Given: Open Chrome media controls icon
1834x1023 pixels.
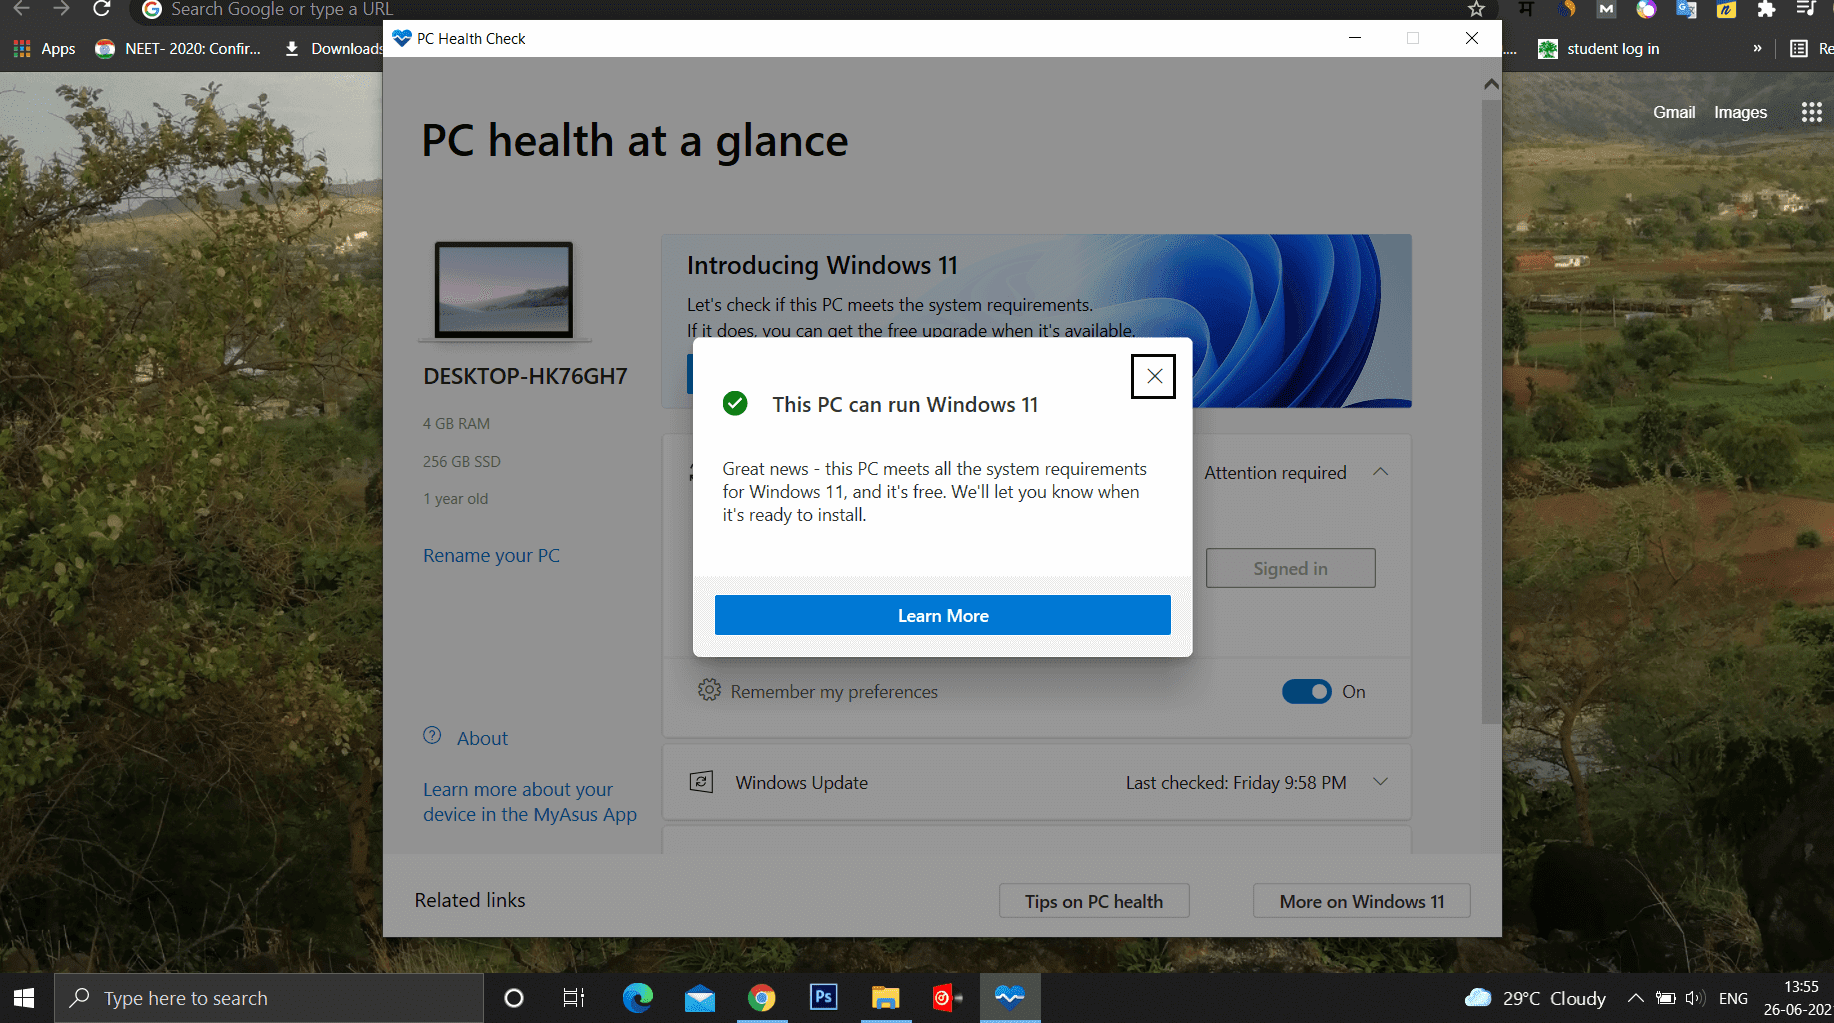Looking at the screenshot, I should click(1806, 9).
